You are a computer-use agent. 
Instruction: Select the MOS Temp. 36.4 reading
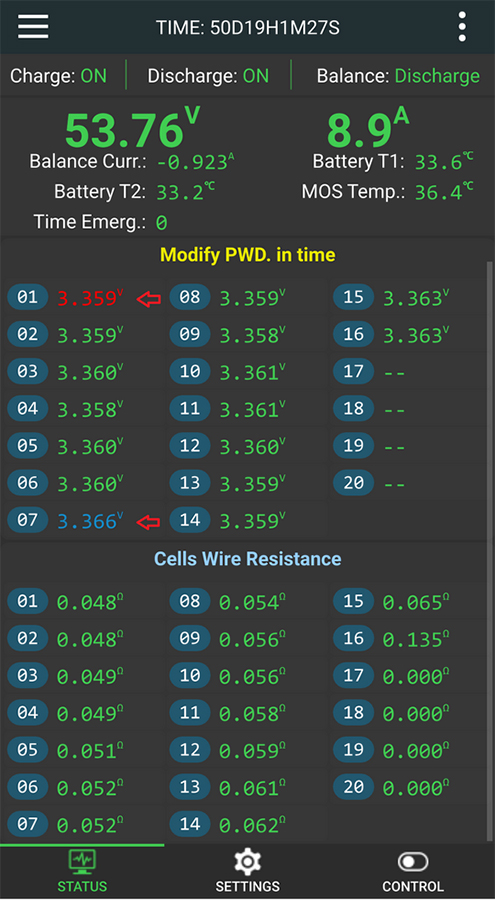pos(388,192)
